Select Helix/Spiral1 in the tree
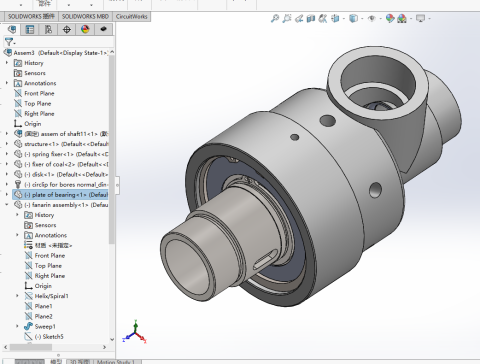 pyautogui.click(x=46, y=296)
